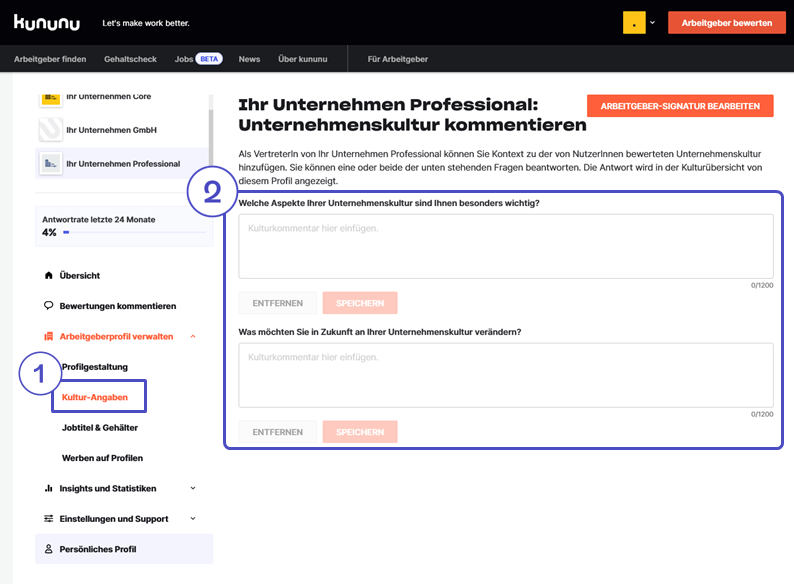Click the yellow user avatar icon

[x=634, y=23]
